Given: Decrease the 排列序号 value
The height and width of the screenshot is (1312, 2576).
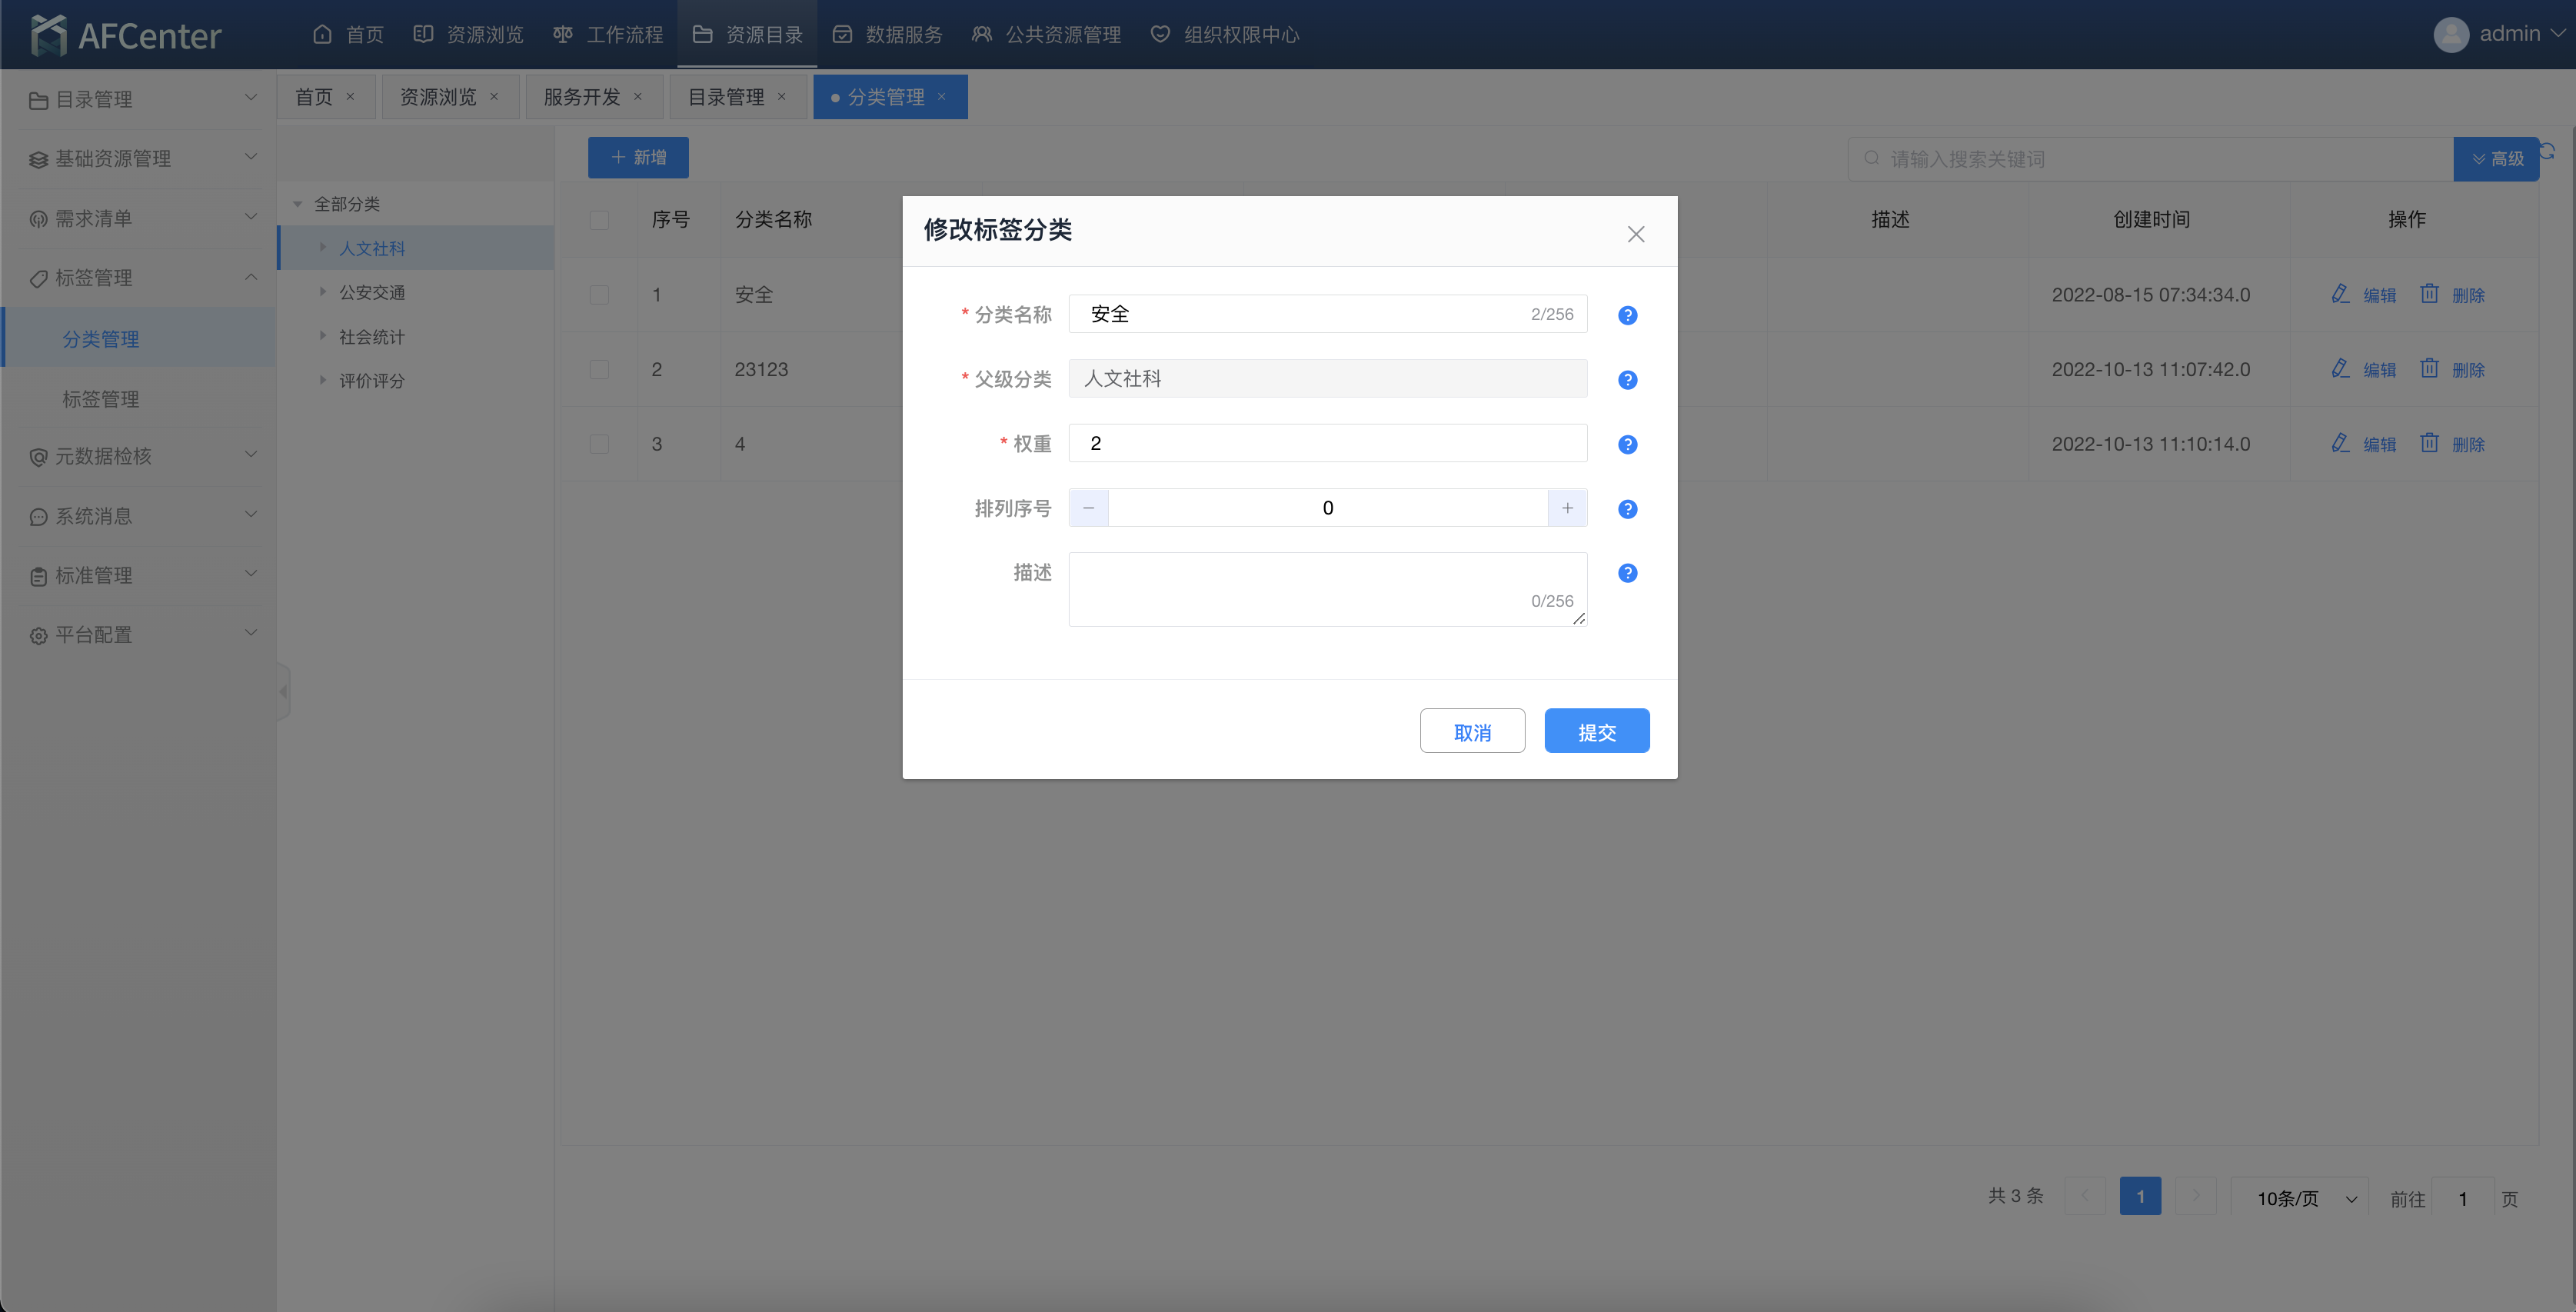Looking at the screenshot, I should (1089, 508).
